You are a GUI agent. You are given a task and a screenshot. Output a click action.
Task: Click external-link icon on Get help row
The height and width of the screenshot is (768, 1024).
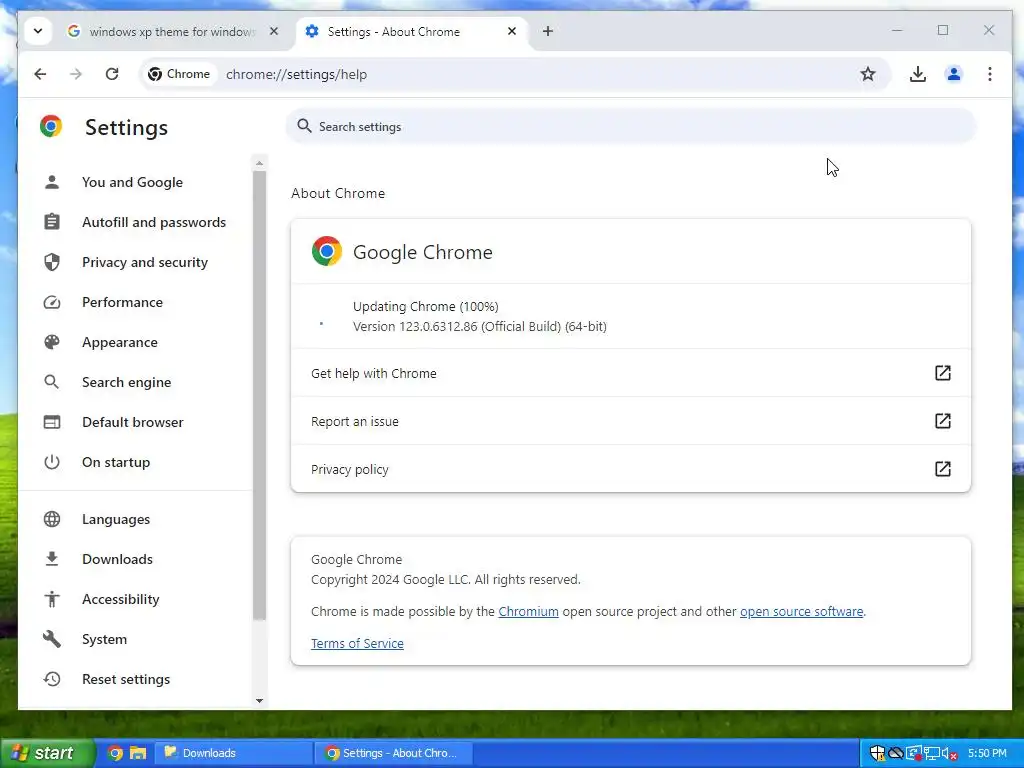pos(942,373)
